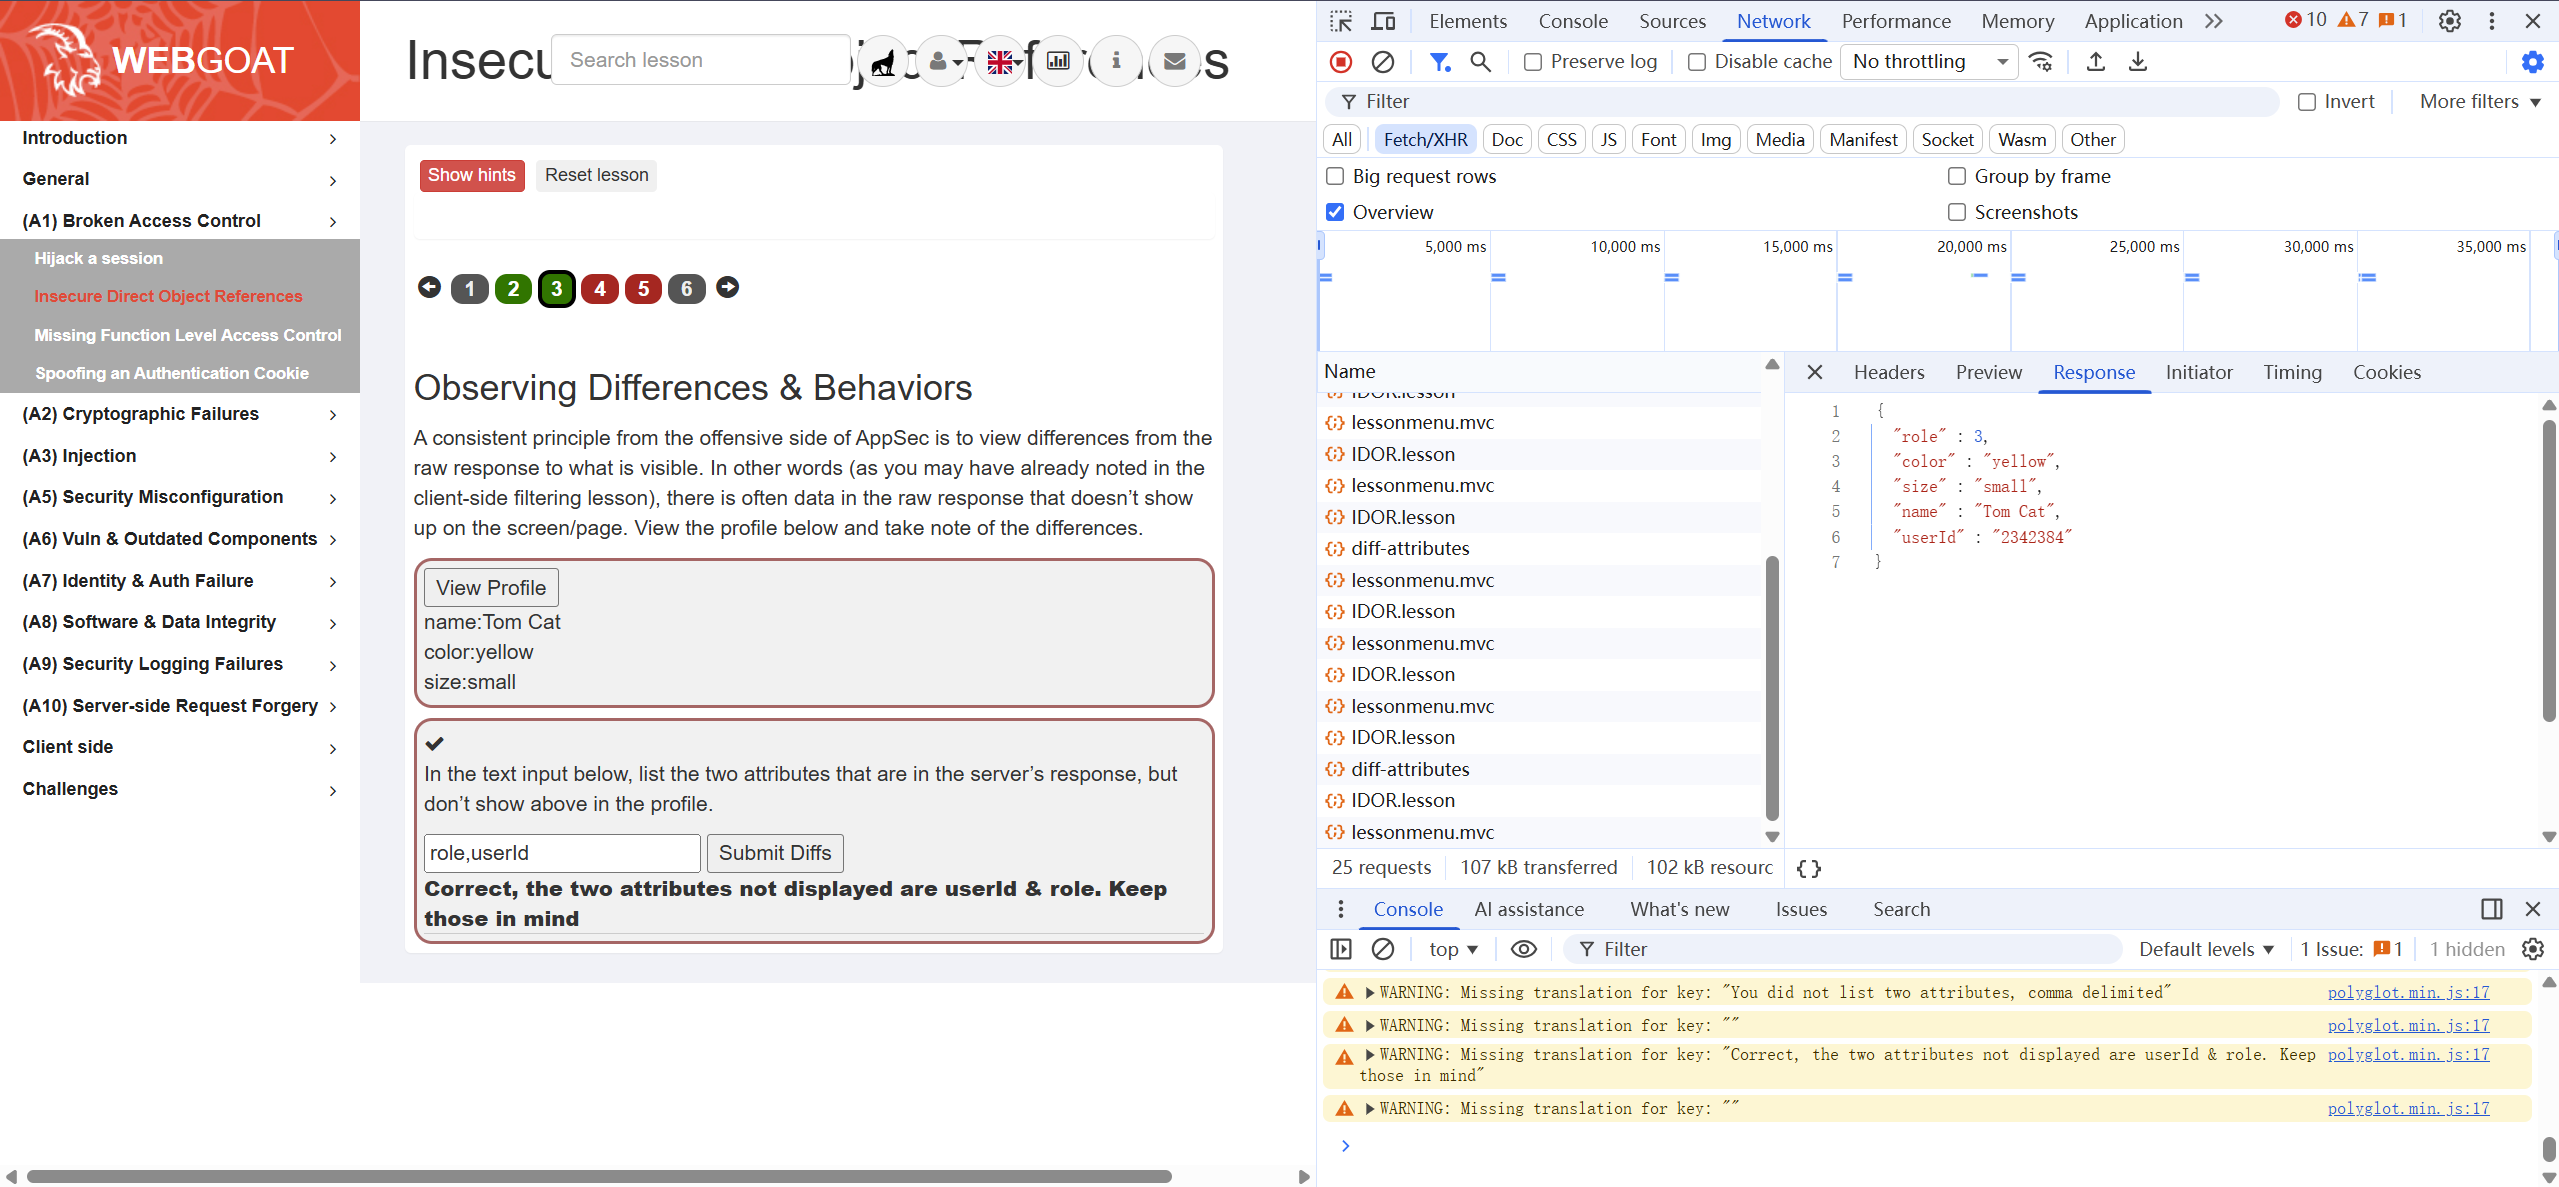Open the network search magnifier
Viewport: 2559px width, 1187px height.
click(x=1480, y=62)
